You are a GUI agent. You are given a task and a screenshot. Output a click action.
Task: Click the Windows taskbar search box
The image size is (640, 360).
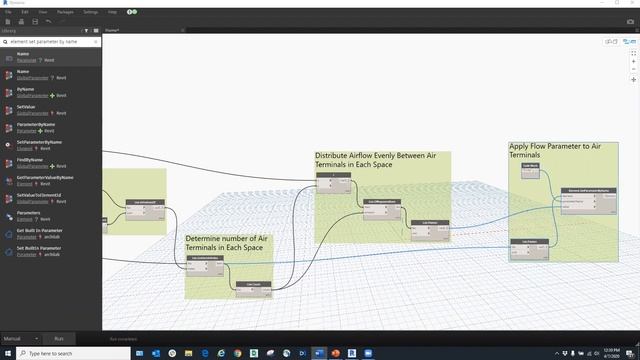coord(73,353)
